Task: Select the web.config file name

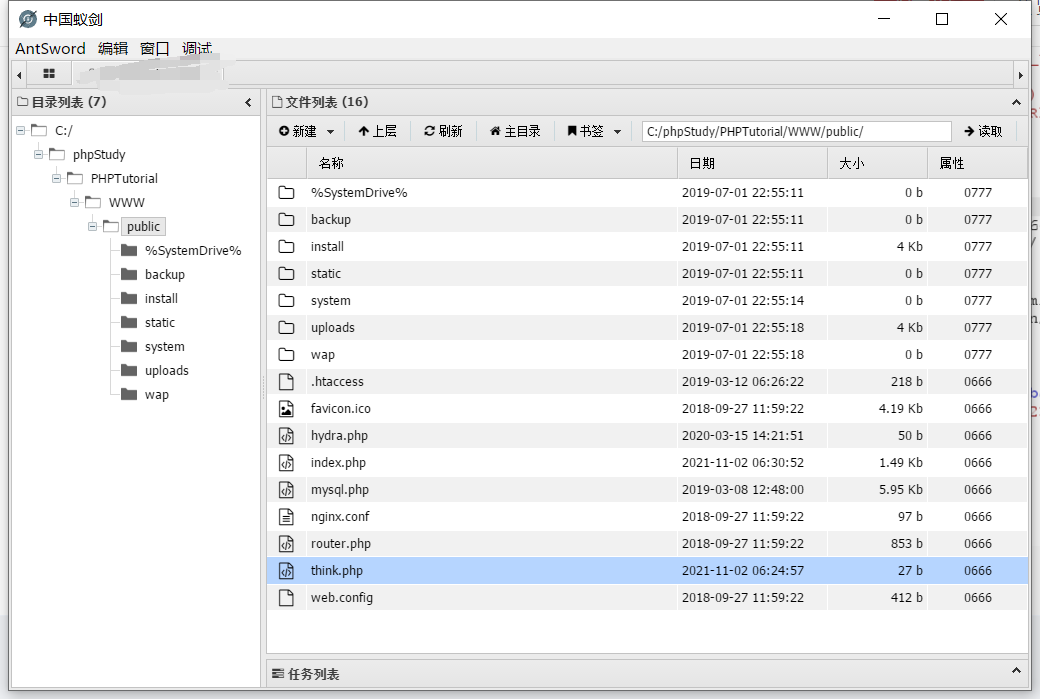Action: [x=342, y=598]
